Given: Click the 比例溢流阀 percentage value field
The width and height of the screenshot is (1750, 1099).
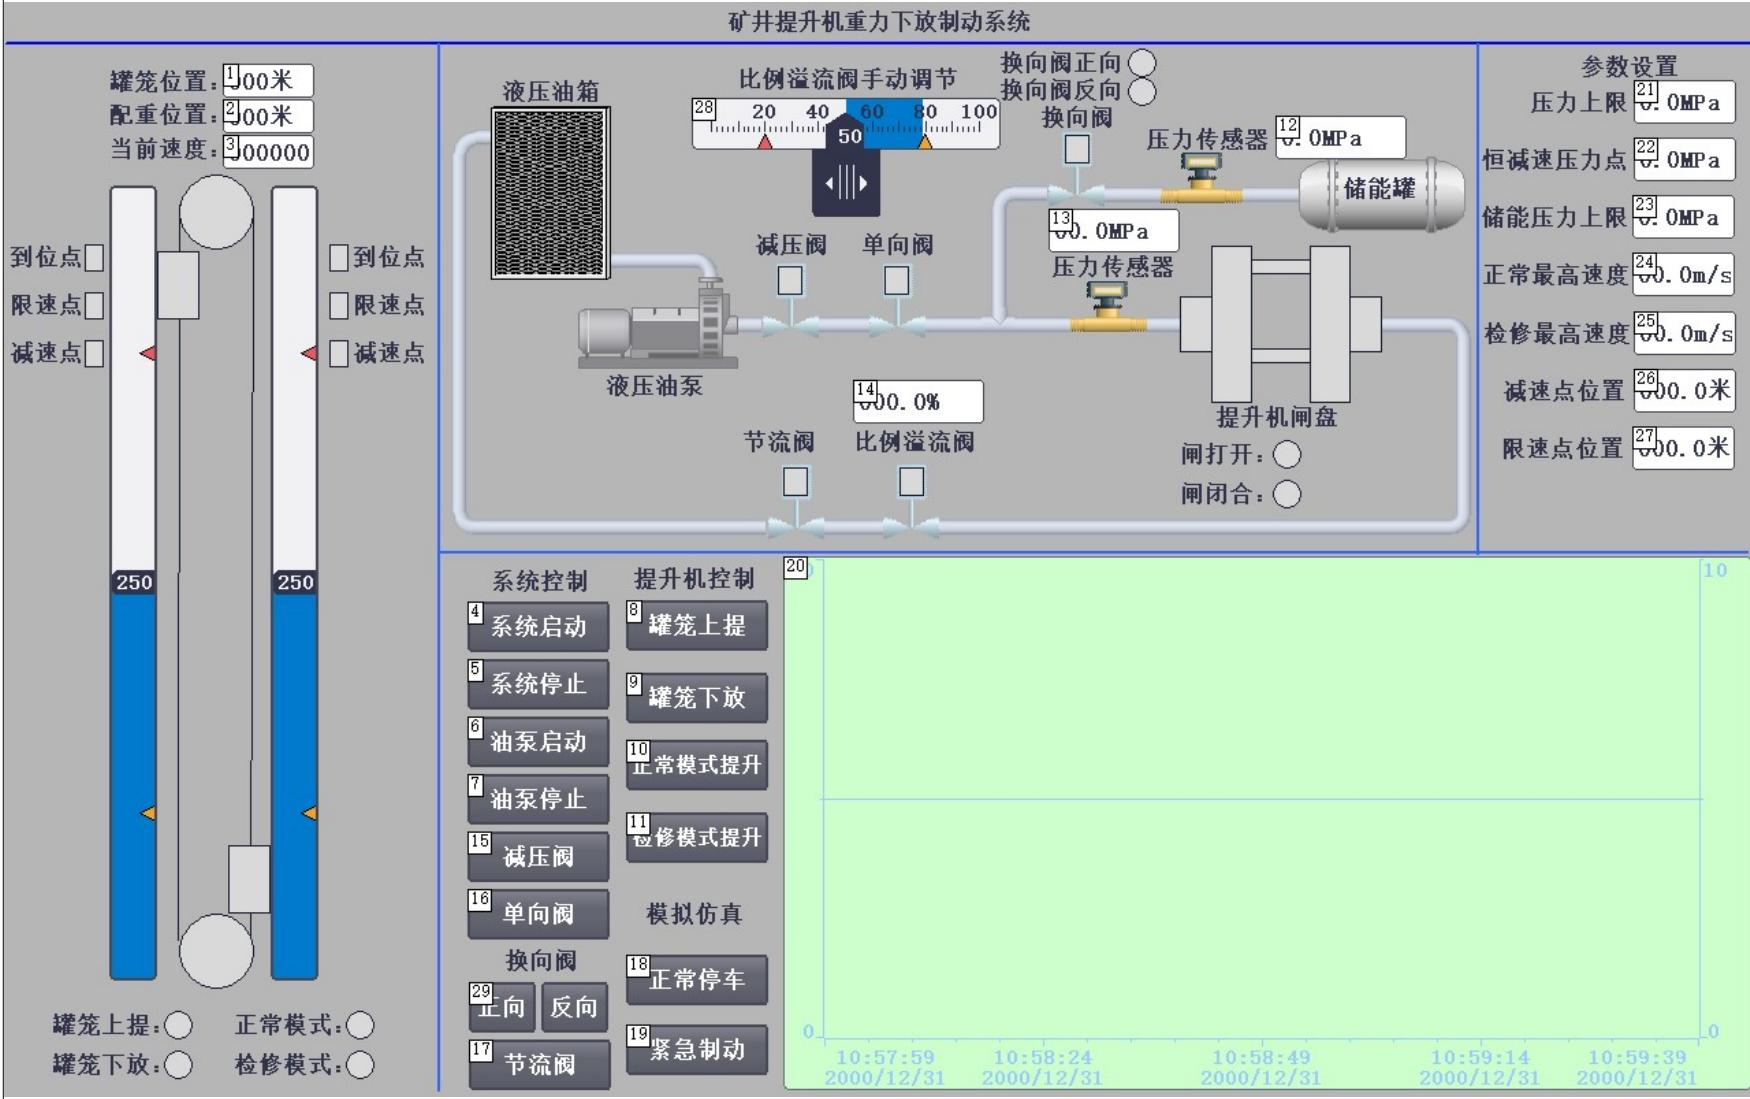Looking at the screenshot, I should coord(918,402).
